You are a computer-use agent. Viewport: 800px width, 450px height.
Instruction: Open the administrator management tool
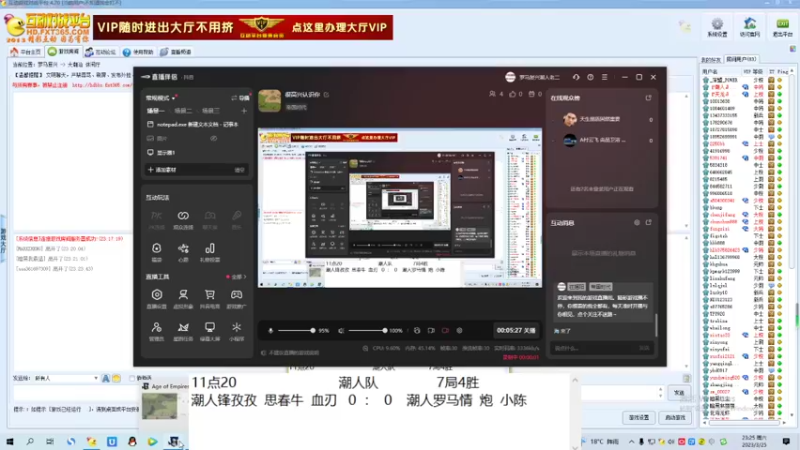click(x=157, y=331)
